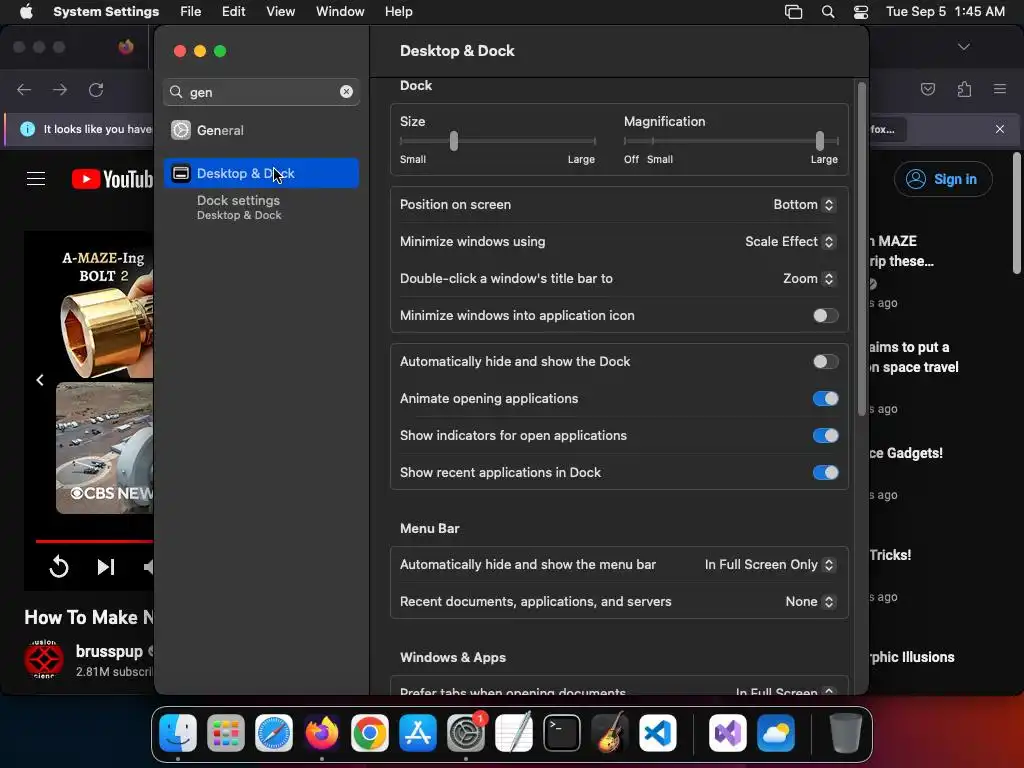Launch Safari from the Dock
1024x768 pixels.
[274, 733]
